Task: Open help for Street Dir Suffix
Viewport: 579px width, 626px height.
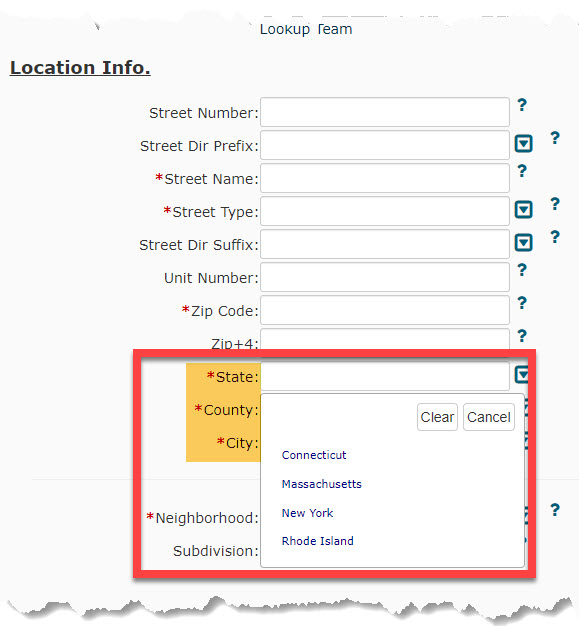Action: point(555,237)
